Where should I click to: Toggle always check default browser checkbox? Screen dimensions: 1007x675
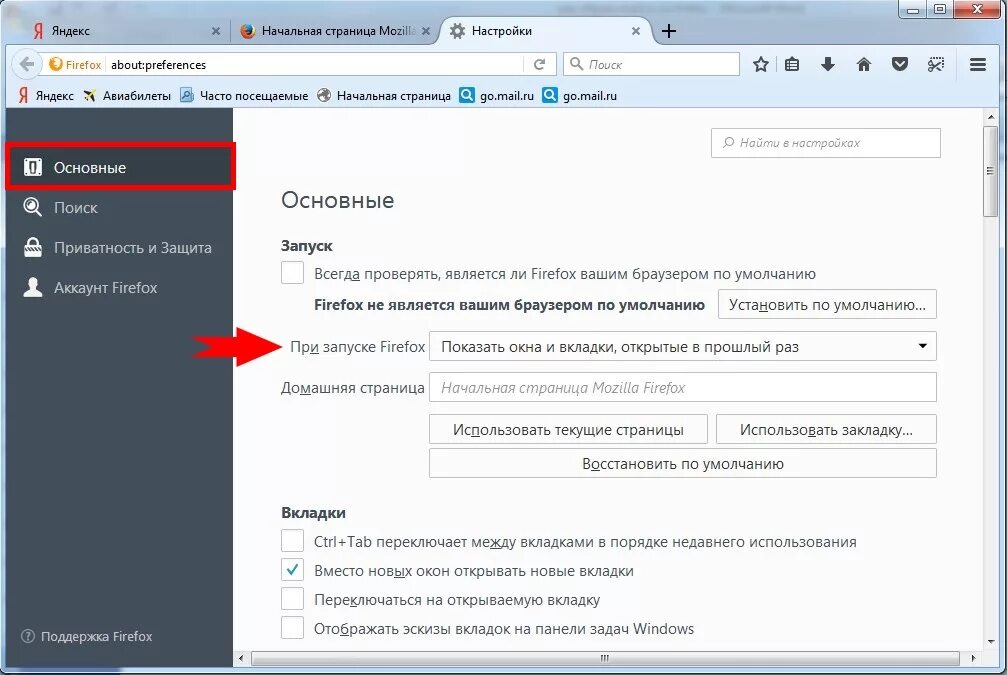pos(292,273)
